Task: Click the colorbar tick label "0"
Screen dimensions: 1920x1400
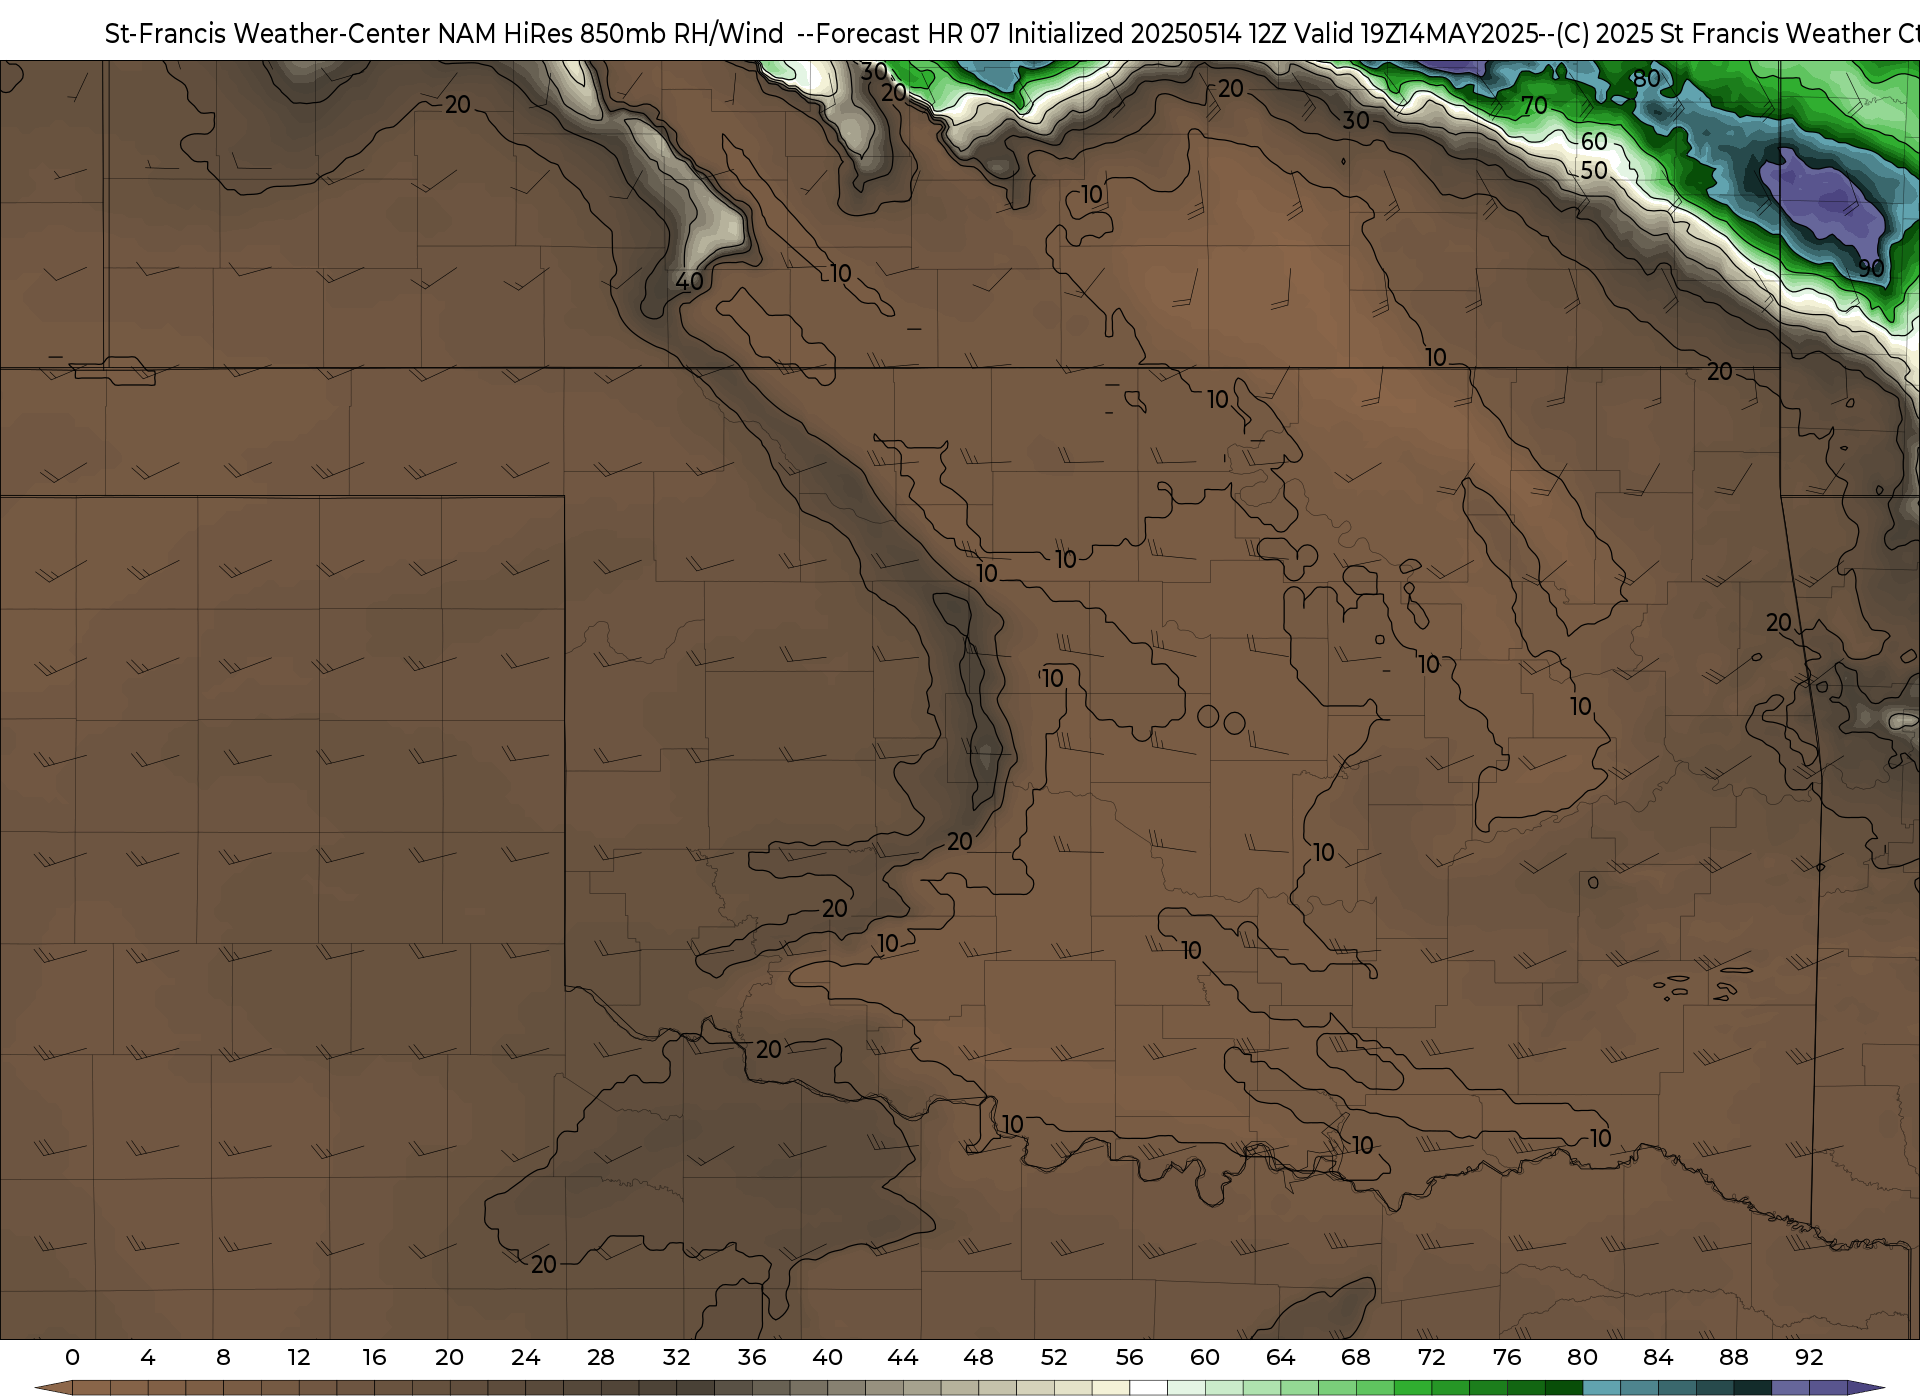Action: point(72,1357)
